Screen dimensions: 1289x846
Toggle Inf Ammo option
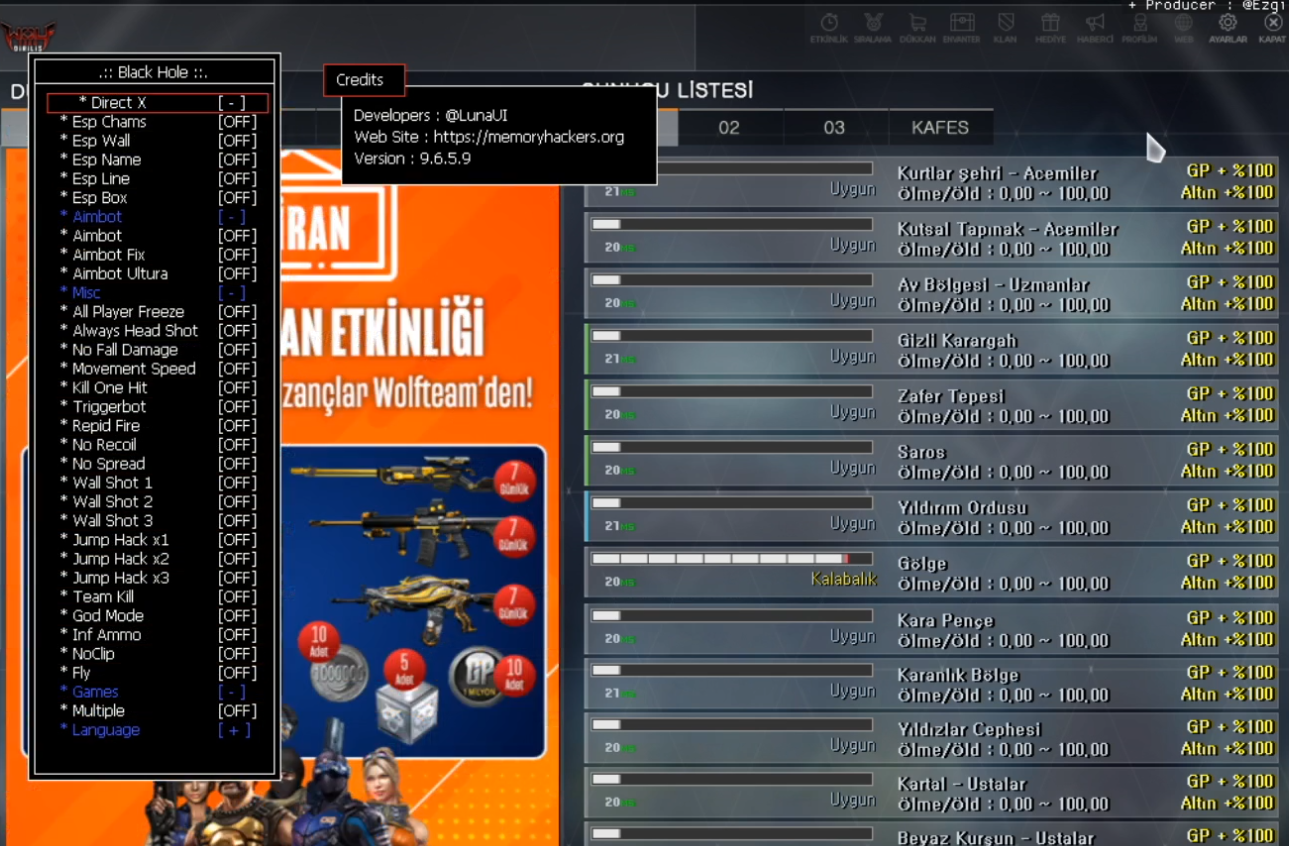(x=157, y=635)
